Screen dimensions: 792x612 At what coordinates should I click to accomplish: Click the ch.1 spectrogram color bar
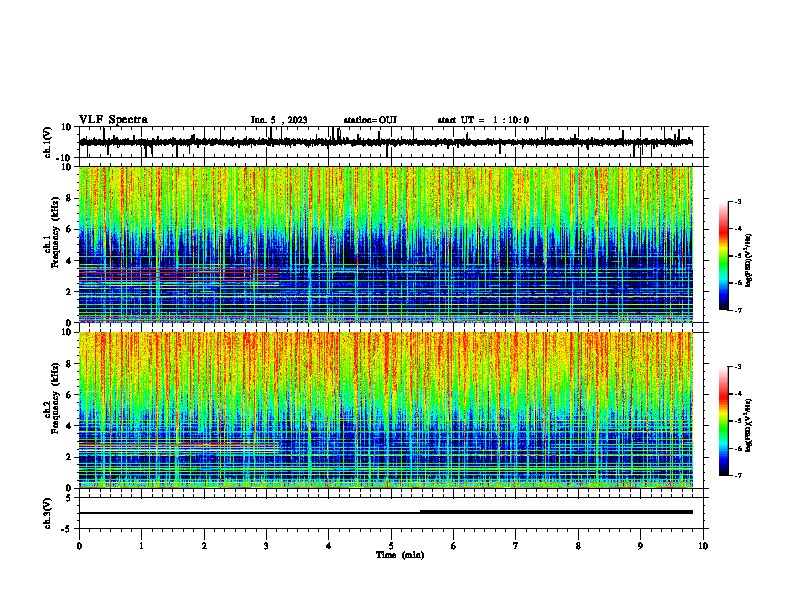coord(723,256)
